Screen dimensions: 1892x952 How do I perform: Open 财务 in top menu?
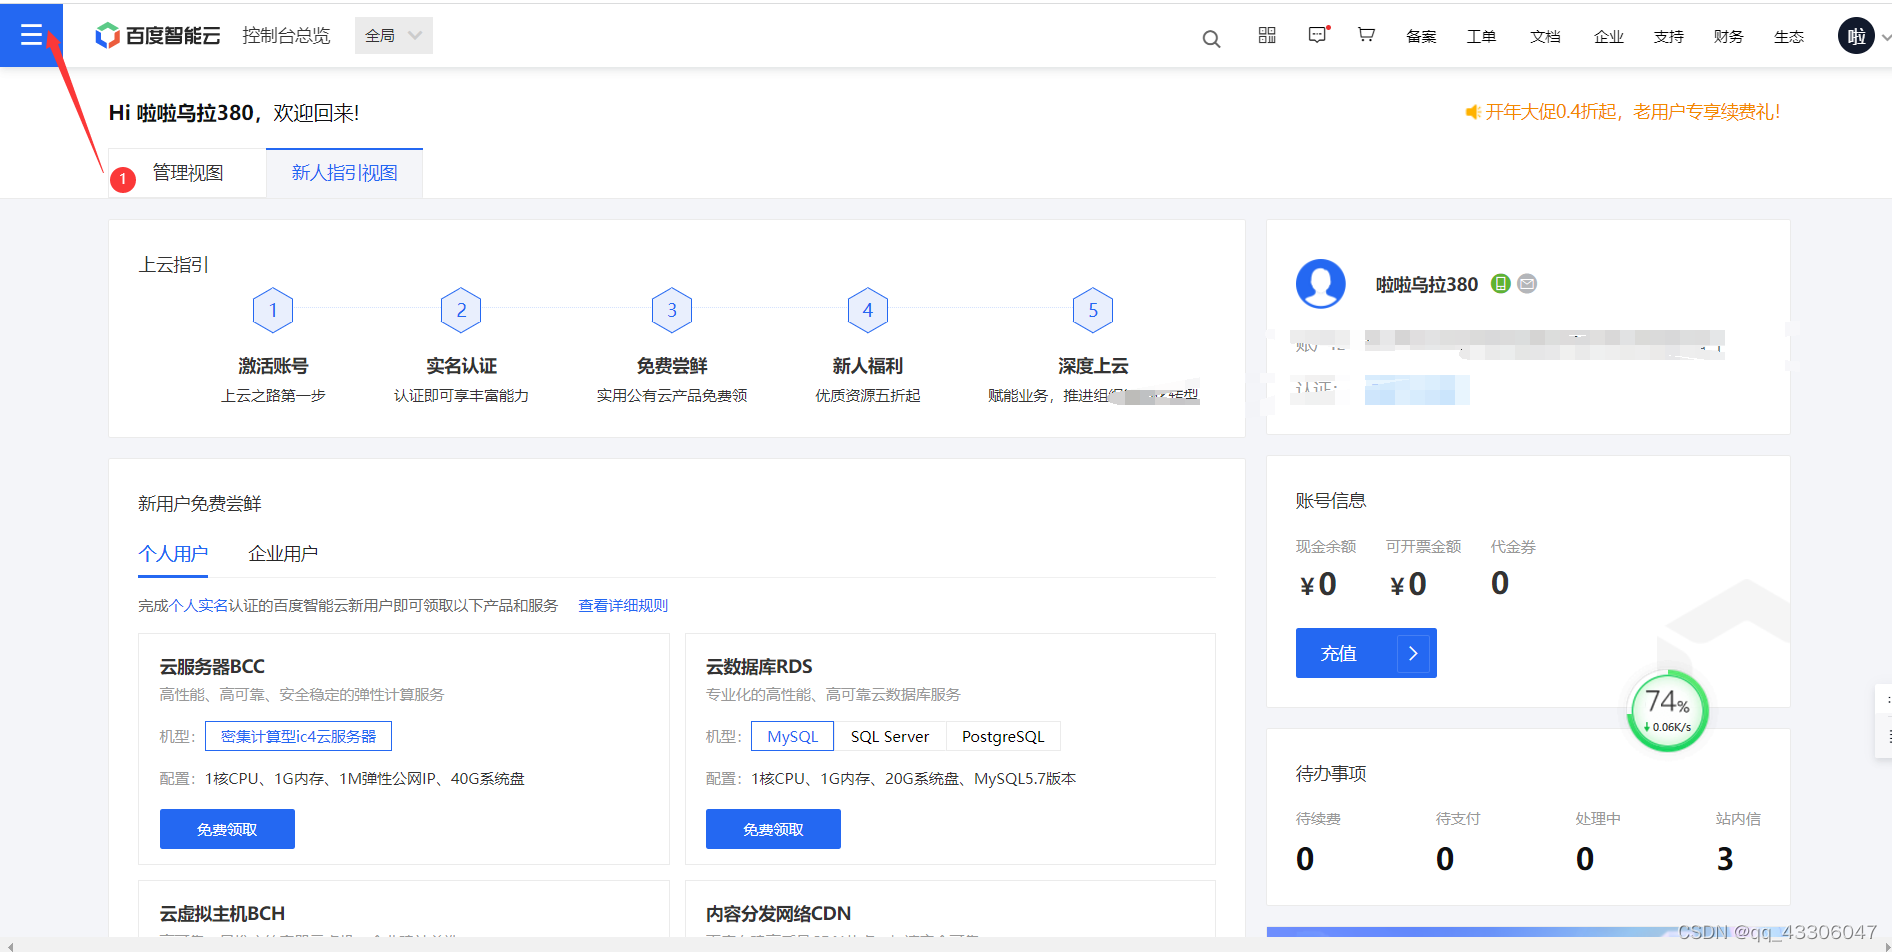pos(1729,37)
